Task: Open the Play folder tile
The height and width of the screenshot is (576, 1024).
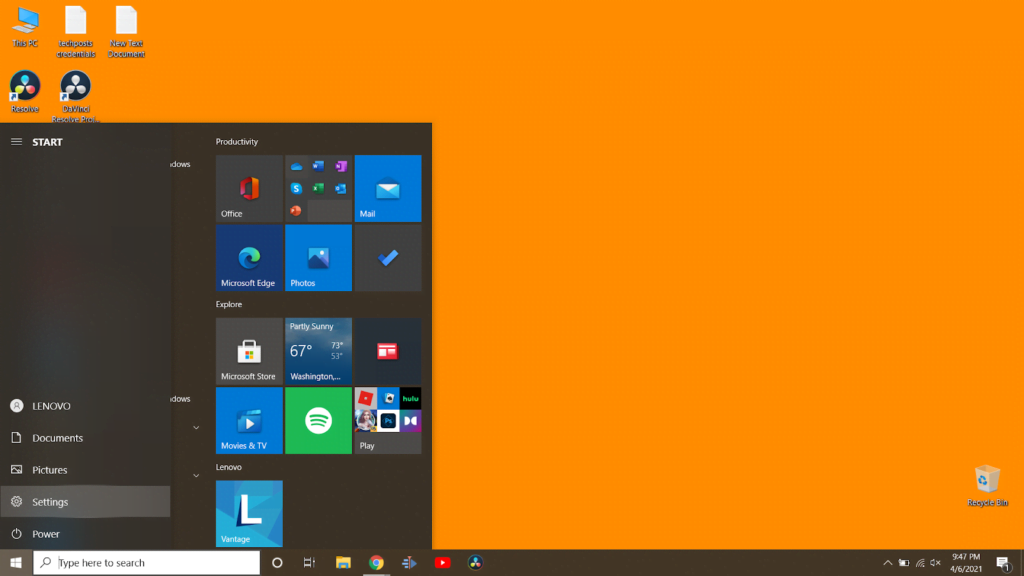Action: (387, 420)
